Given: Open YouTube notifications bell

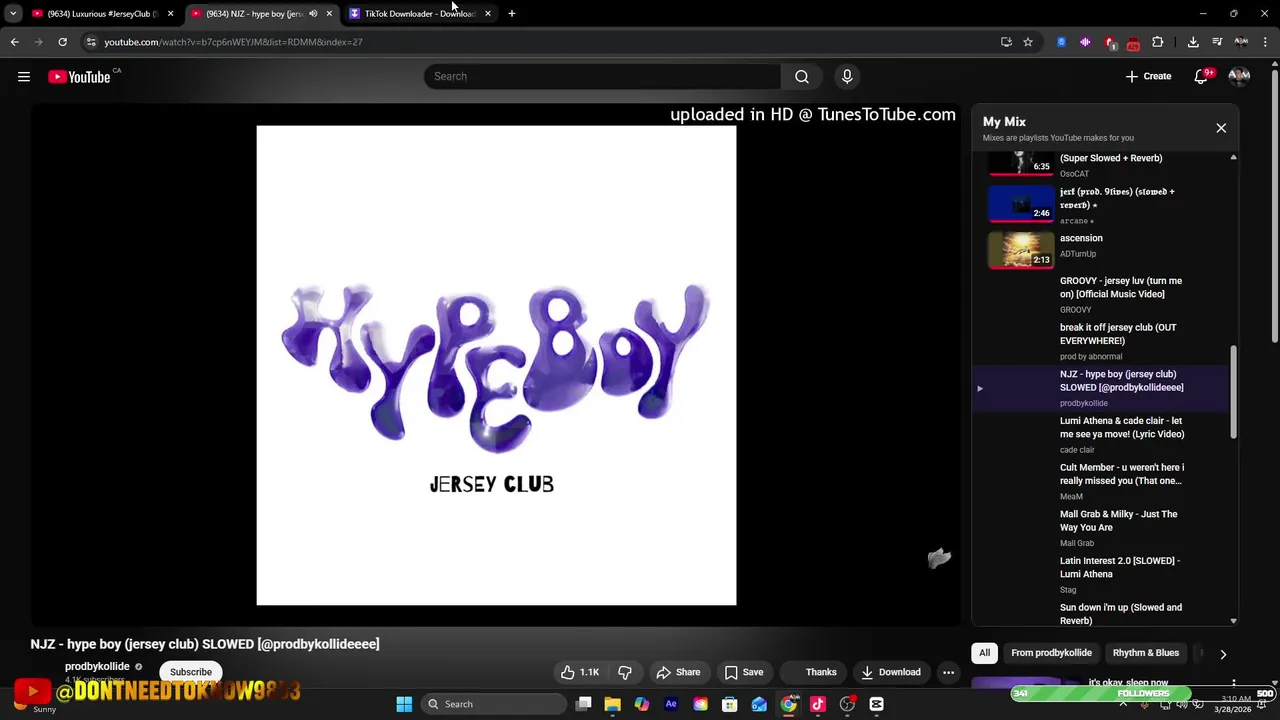Looking at the screenshot, I should click(x=1202, y=77).
